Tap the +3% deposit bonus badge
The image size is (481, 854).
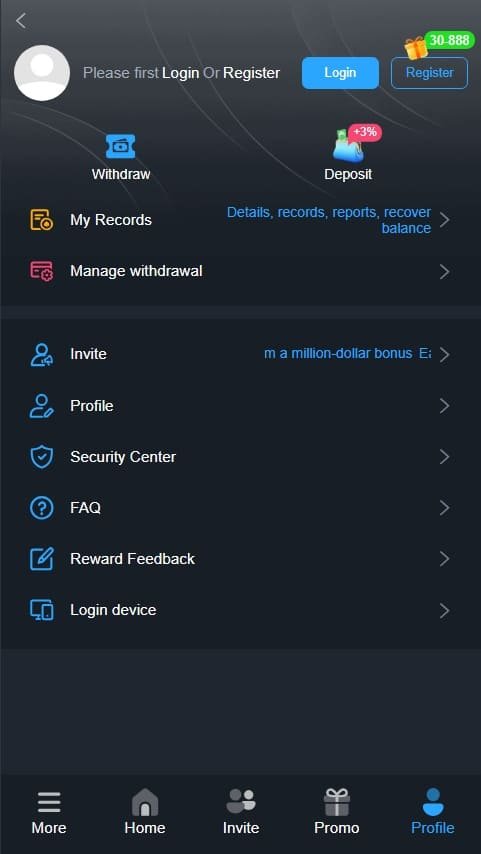[x=365, y=132]
